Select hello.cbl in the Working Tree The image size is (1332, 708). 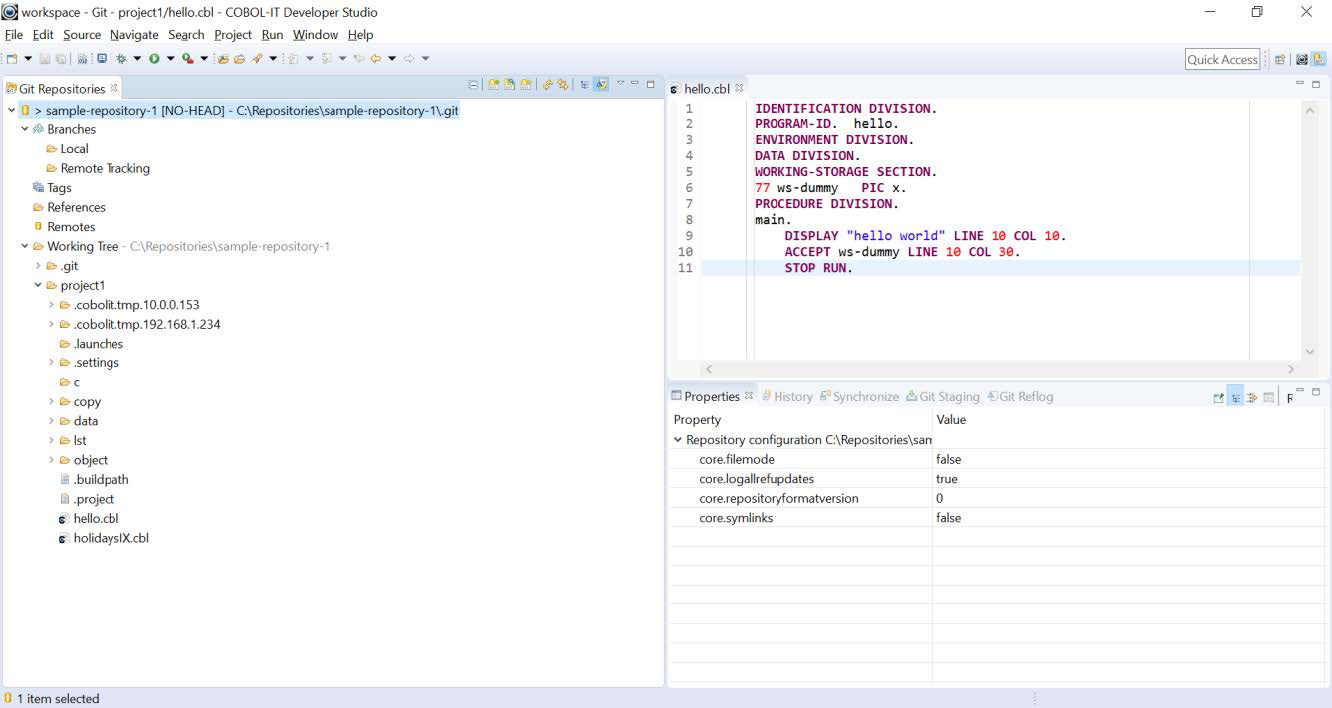tap(95, 518)
